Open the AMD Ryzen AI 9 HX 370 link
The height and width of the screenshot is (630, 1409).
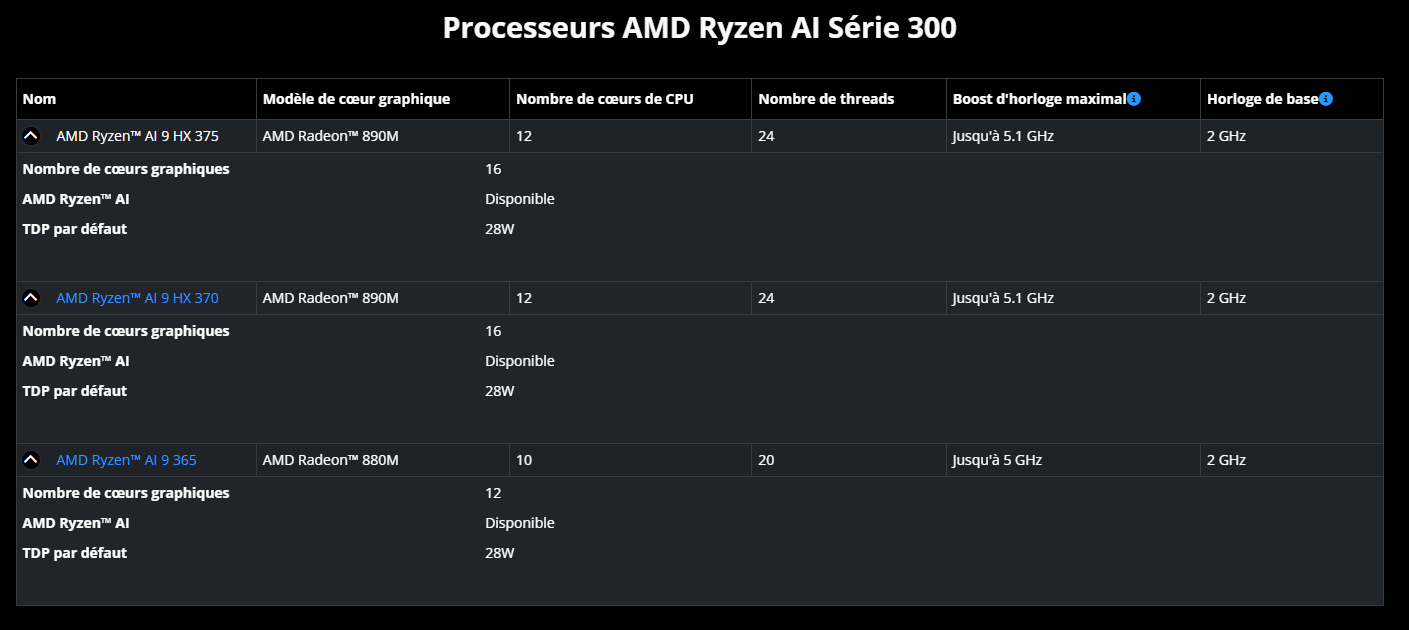click(x=137, y=298)
